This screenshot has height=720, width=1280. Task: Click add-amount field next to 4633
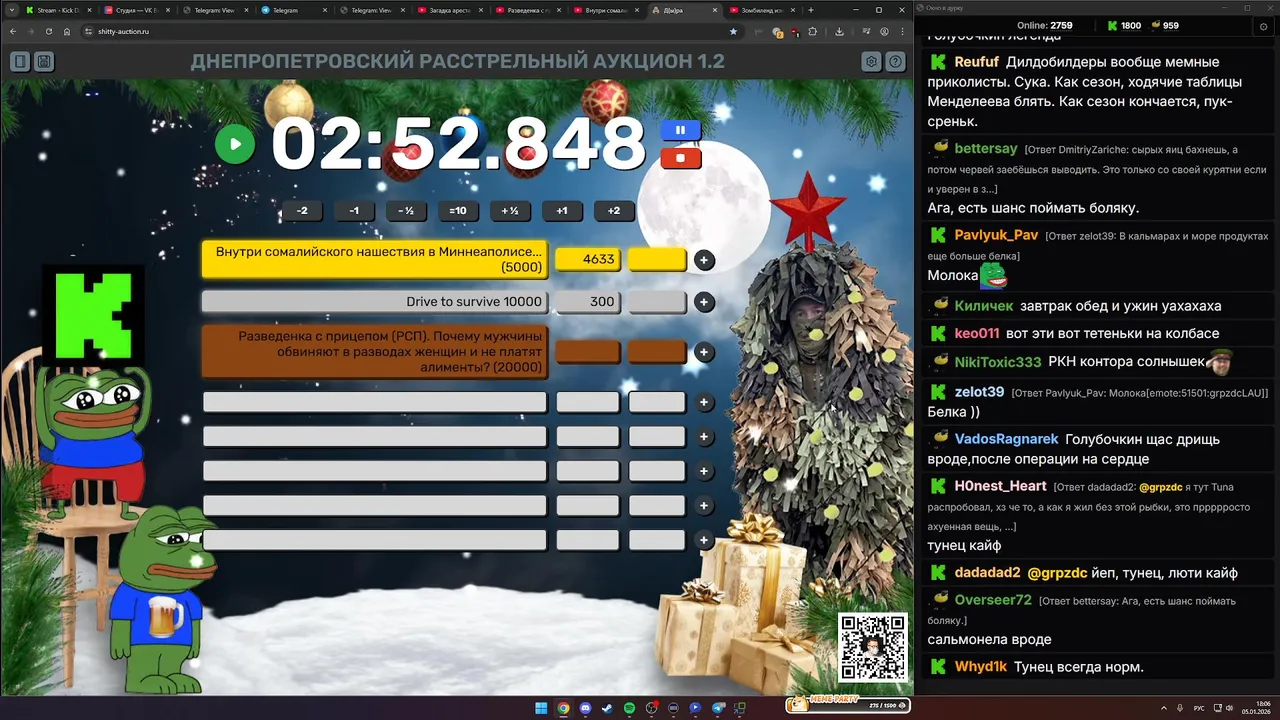pyautogui.click(x=657, y=259)
